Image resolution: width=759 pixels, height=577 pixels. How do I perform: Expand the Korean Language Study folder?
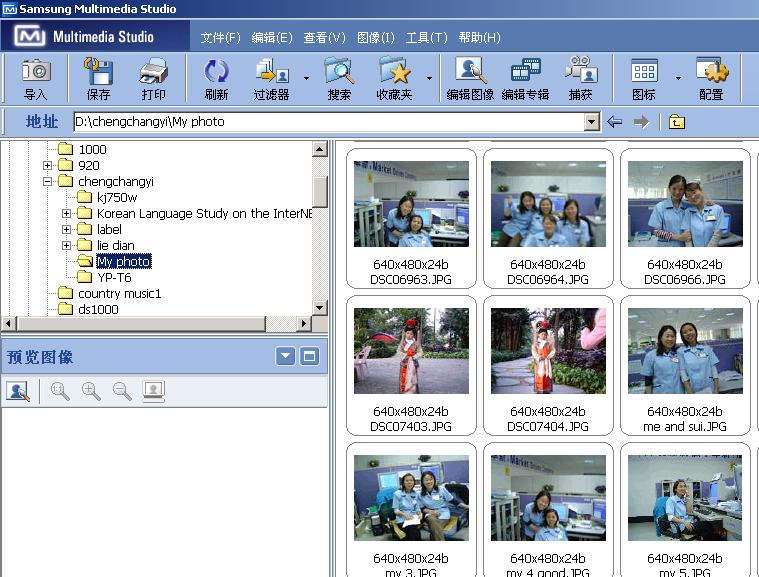tap(66, 213)
